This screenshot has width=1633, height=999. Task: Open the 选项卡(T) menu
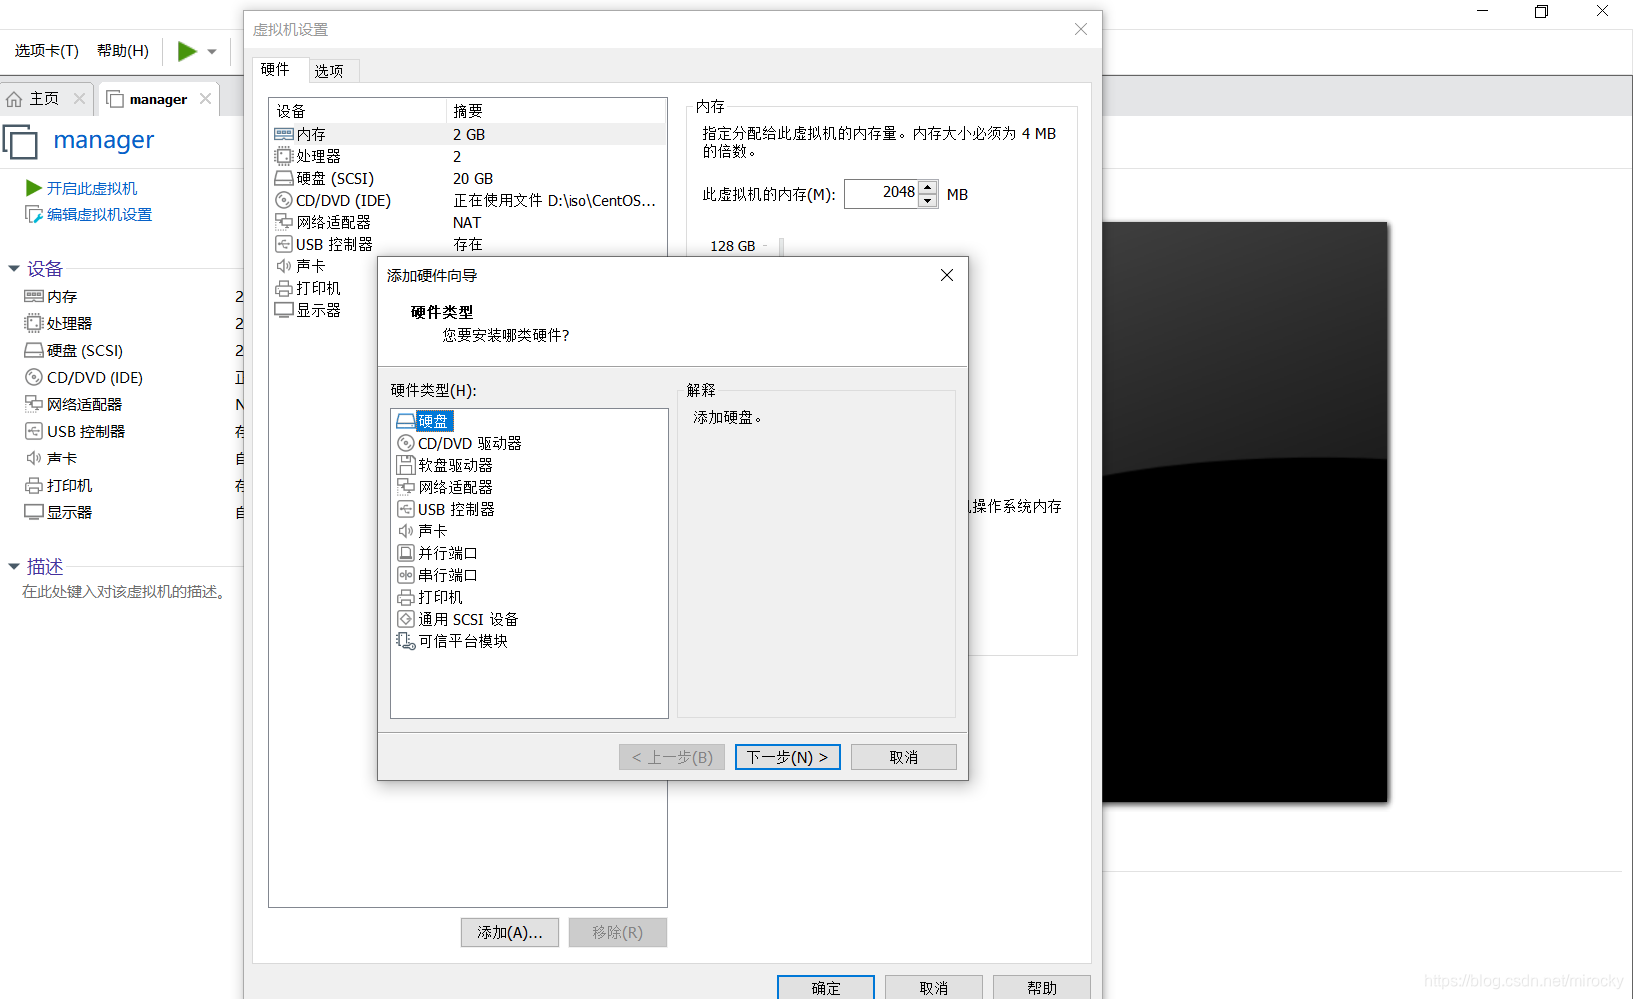pyautogui.click(x=44, y=51)
